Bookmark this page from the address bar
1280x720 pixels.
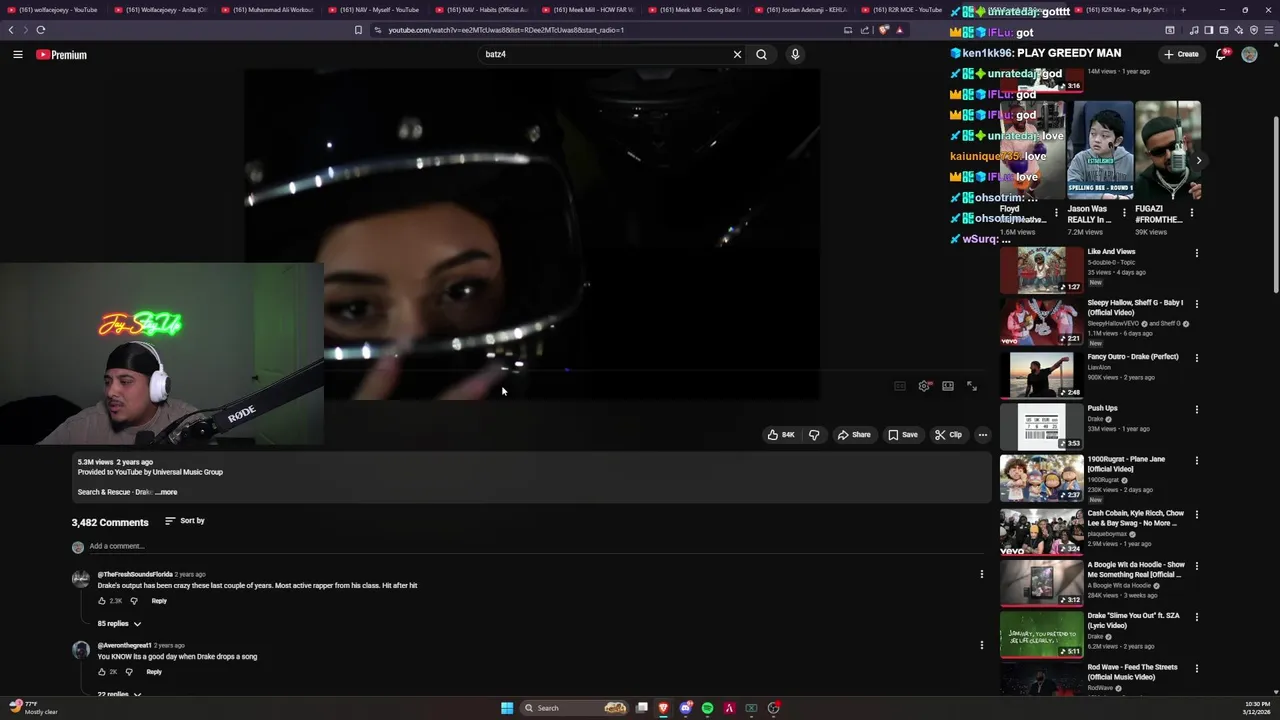[358, 30]
